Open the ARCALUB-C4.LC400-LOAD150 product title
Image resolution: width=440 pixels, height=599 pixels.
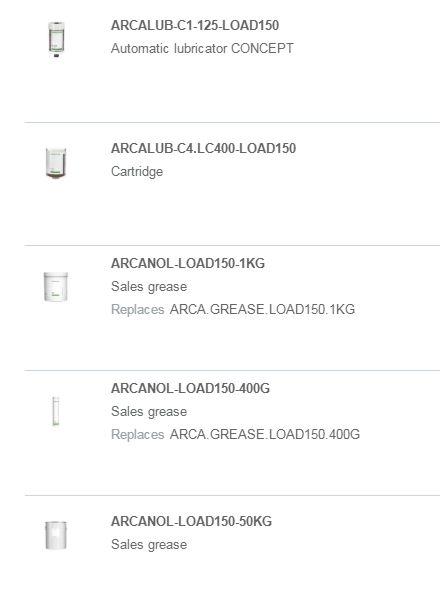point(203,148)
